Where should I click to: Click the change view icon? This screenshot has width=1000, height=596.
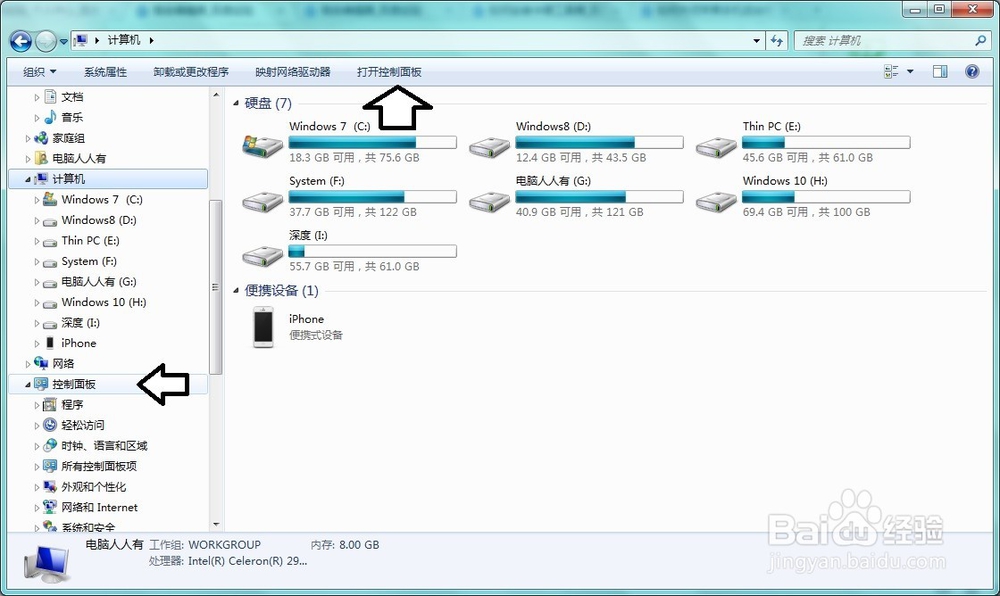pyautogui.click(x=891, y=71)
